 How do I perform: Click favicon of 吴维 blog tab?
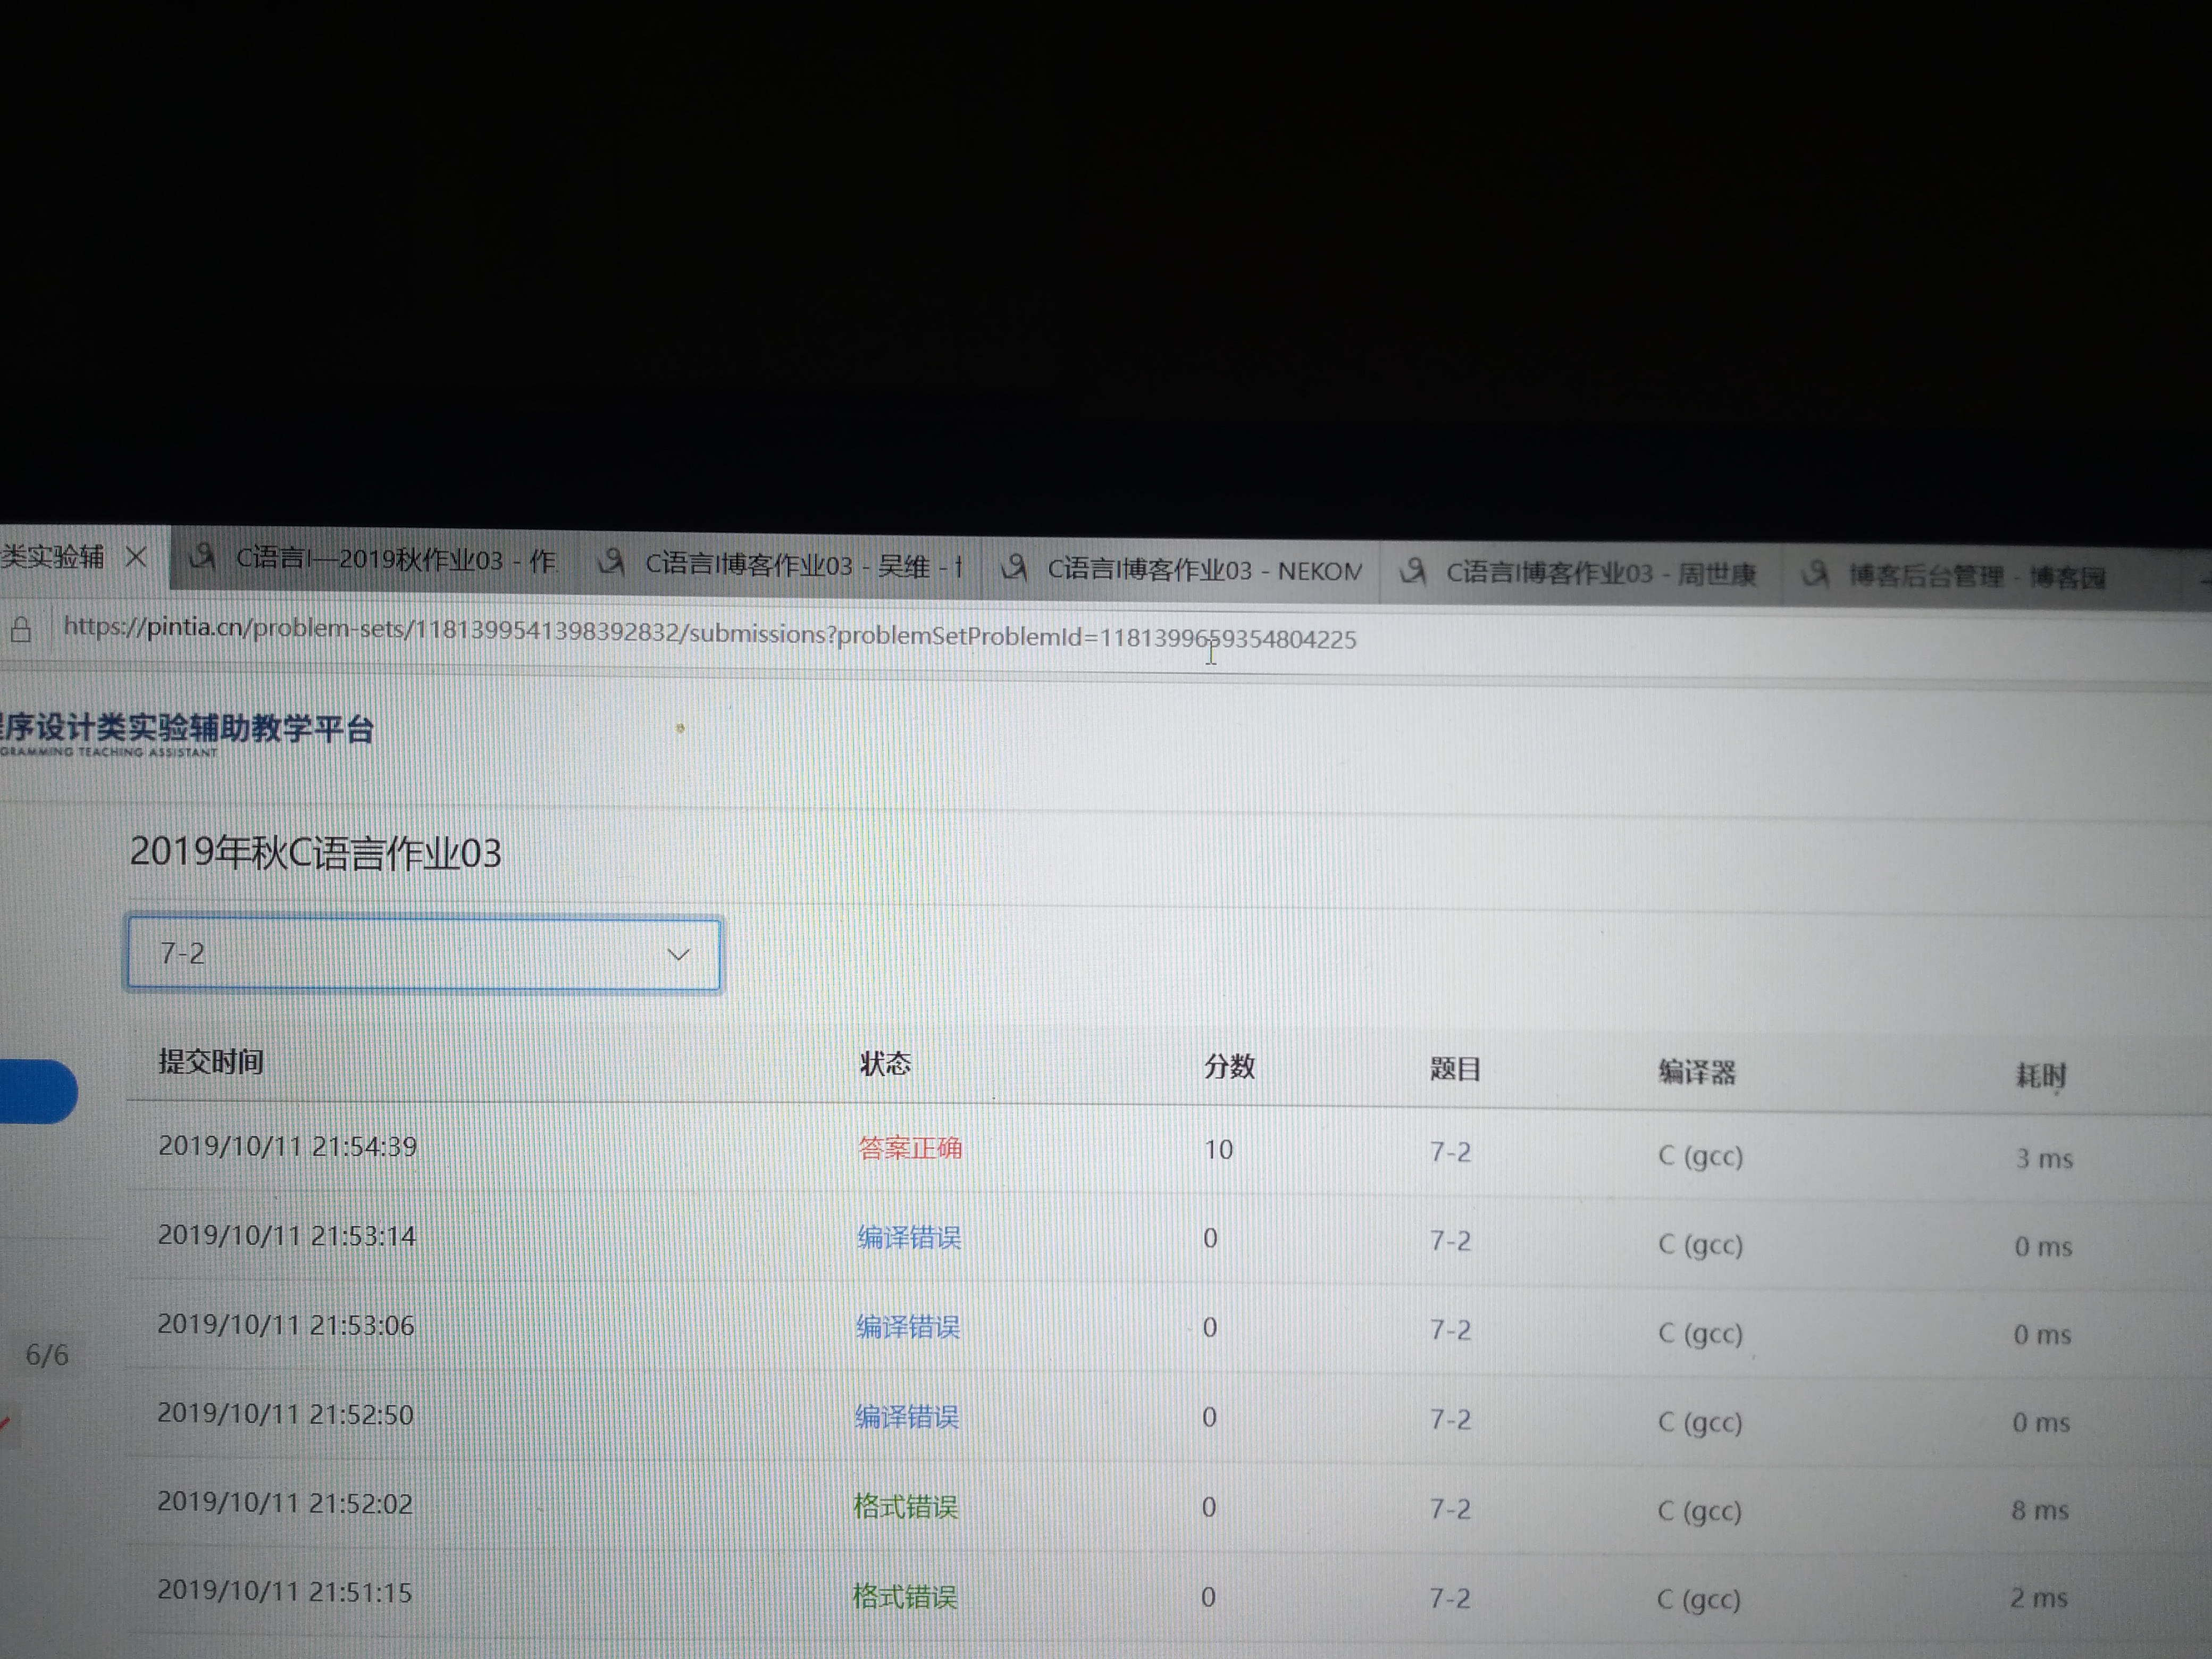coord(611,563)
